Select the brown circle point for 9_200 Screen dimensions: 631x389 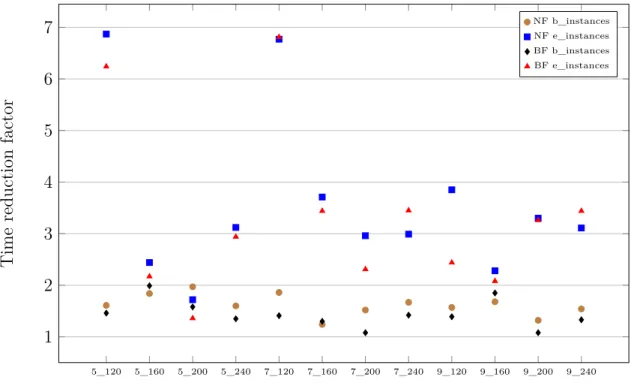(538, 321)
